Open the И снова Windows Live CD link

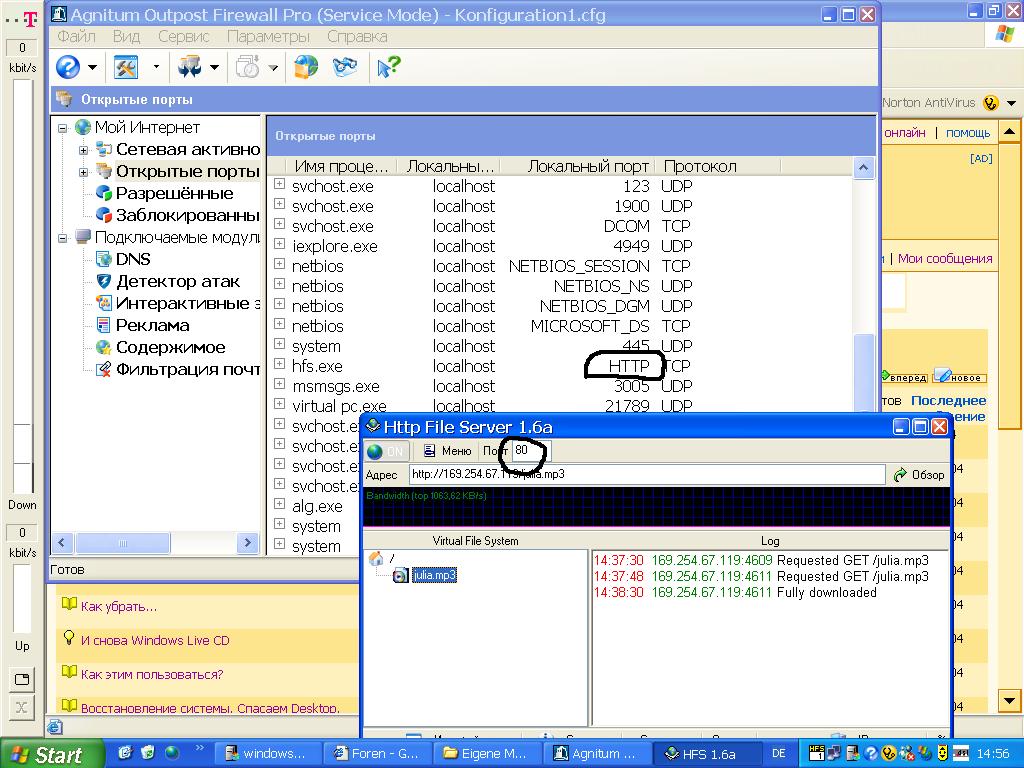(x=155, y=641)
